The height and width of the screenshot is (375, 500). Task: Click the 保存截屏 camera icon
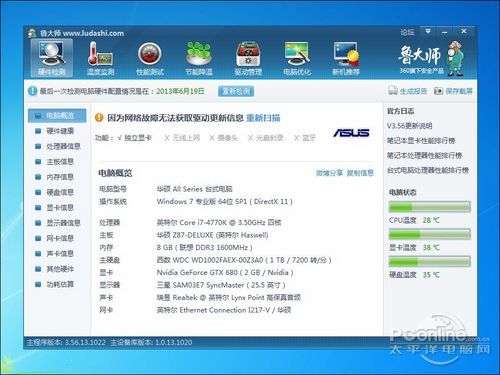pyautogui.click(x=438, y=91)
